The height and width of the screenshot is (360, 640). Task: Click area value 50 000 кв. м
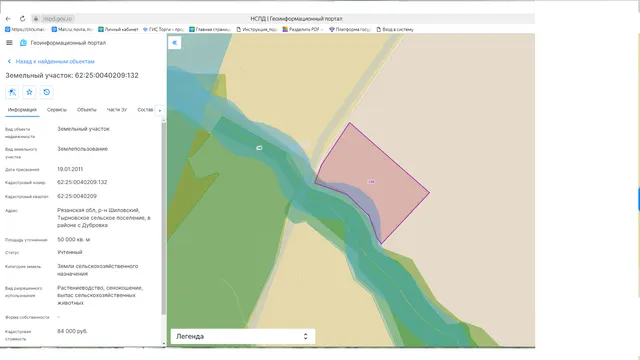pos(73,240)
